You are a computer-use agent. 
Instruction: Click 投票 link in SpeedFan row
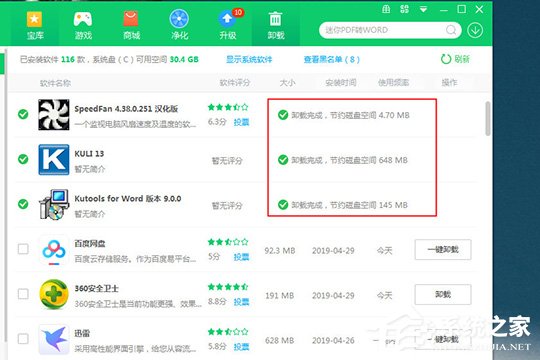pyautogui.click(x=241, y=122)
